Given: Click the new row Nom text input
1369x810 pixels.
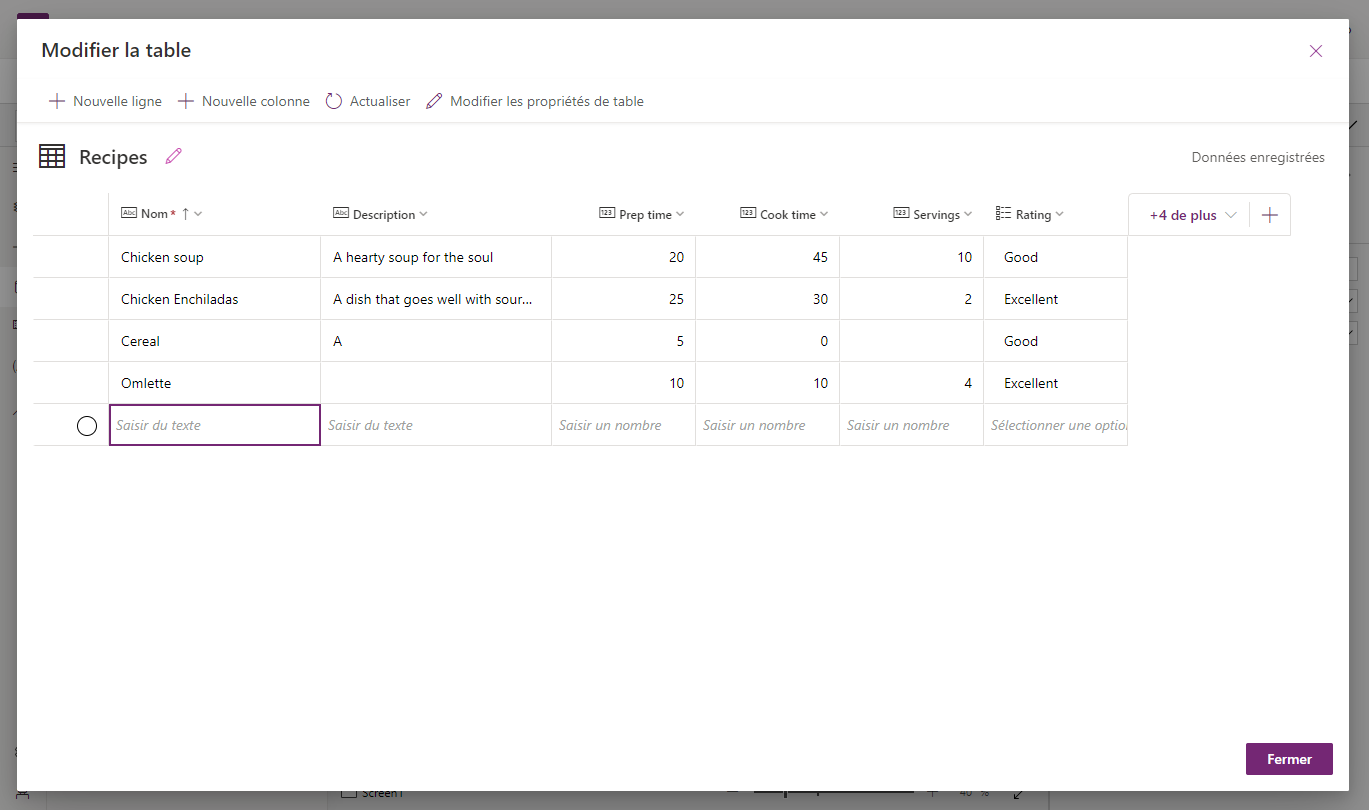Looking at the screenshot, I should 215,425.
